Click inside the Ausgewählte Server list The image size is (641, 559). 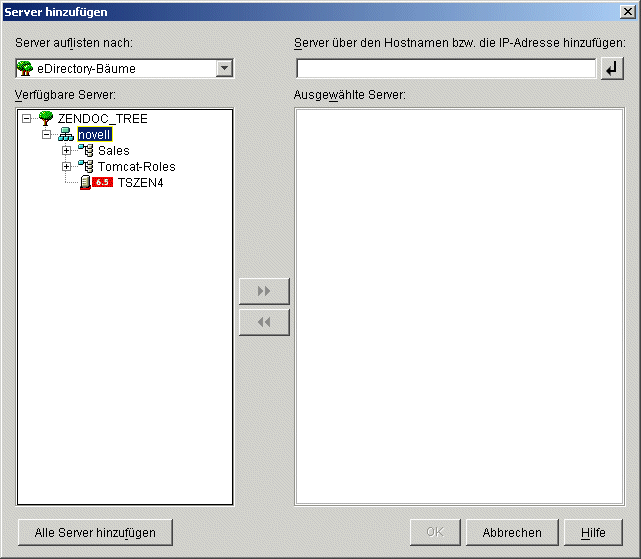(459, 307)
